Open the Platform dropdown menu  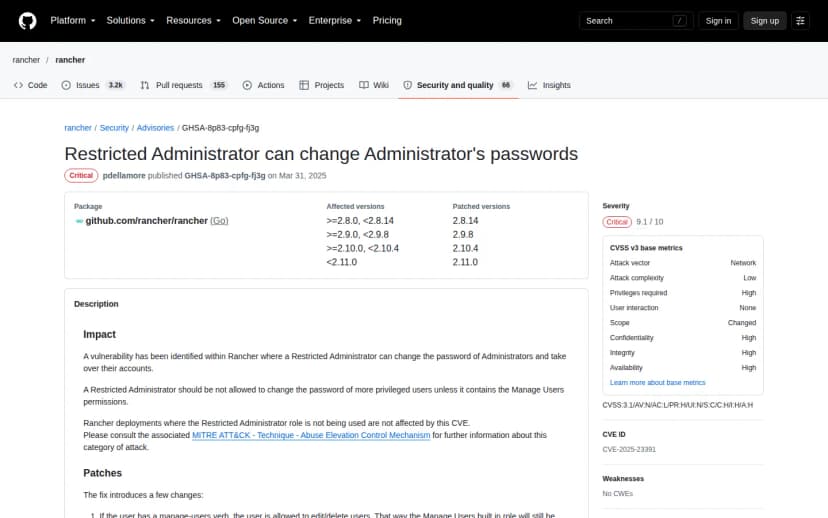(x=73, y=21)
